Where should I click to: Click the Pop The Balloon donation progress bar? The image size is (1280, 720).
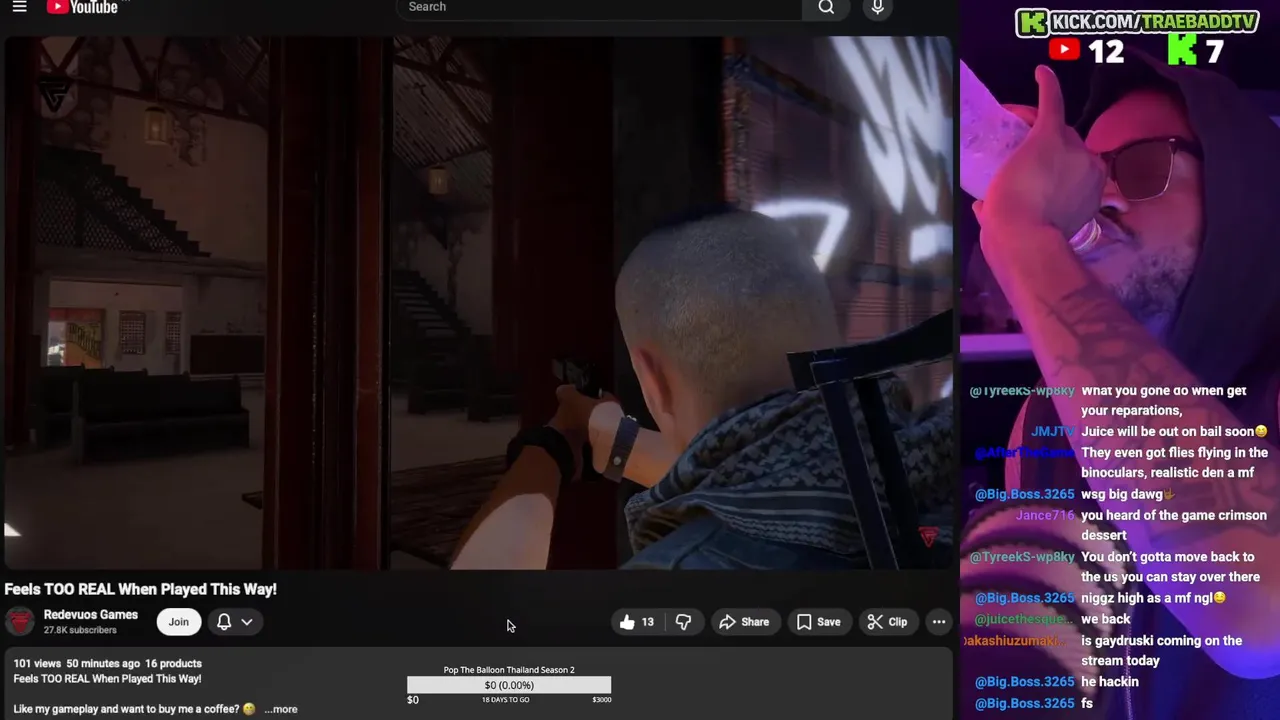(x=509, y=685)
